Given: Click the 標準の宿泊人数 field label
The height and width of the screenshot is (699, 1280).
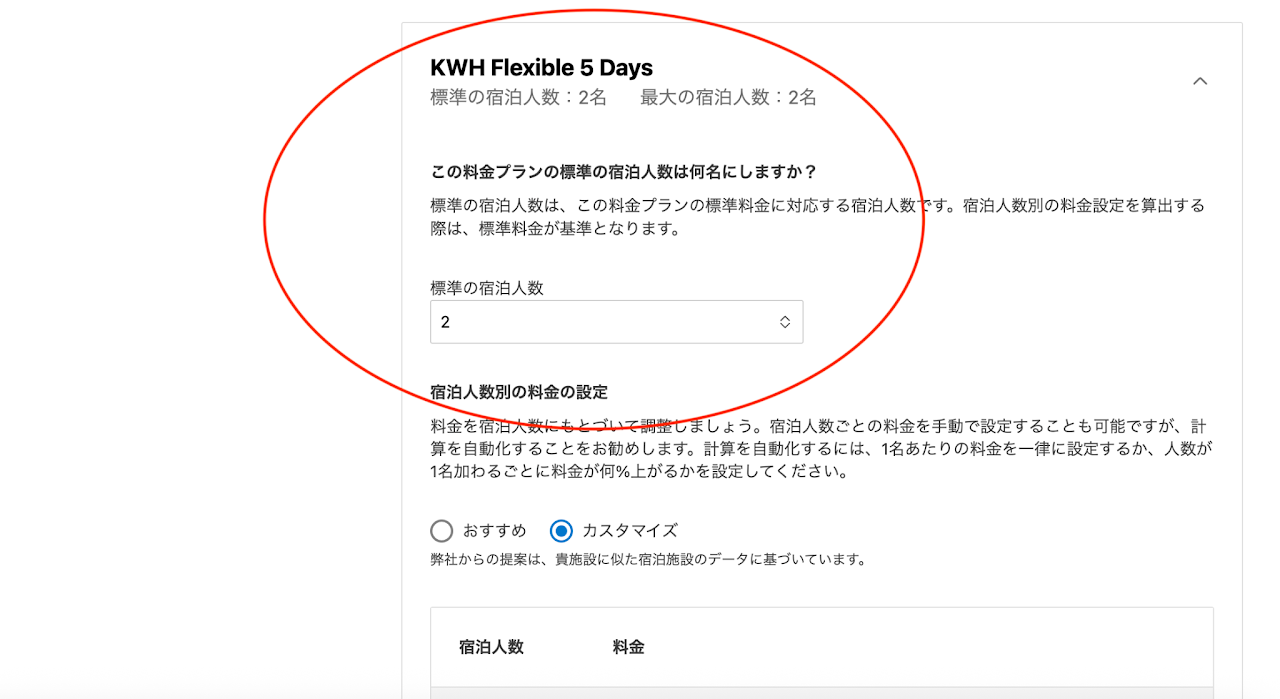Looking at the screenshot, I should pyautogui.click(x=486, y=288).
